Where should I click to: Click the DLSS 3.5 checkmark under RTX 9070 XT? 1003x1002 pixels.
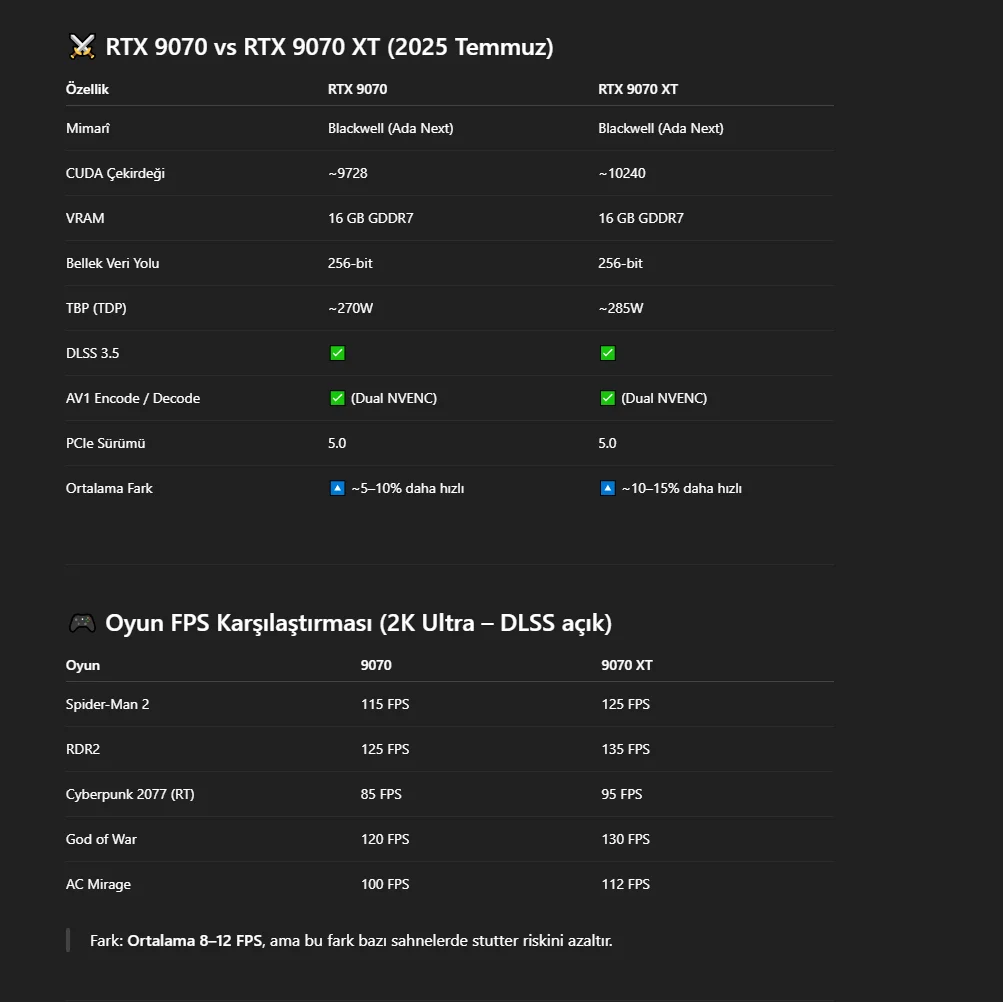click(607, 353)
